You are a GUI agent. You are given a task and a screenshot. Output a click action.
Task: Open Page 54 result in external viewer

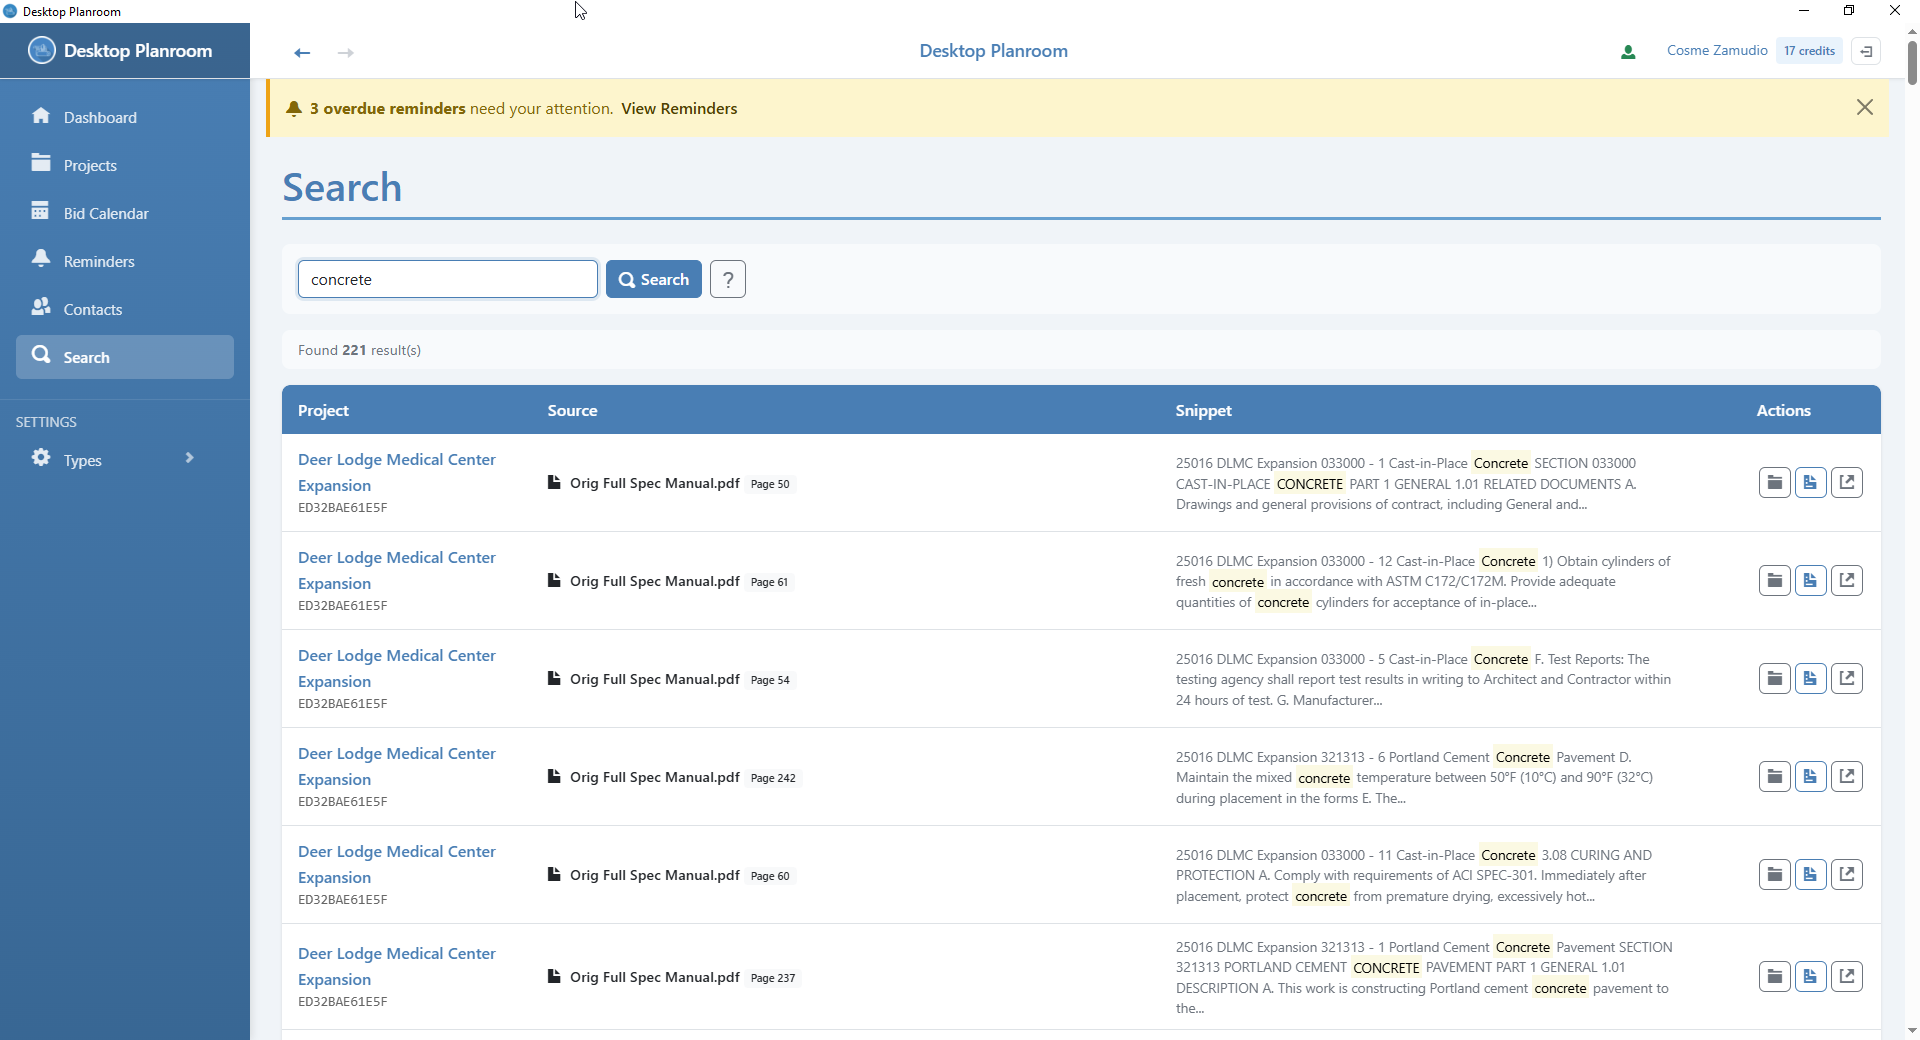(x=1846, y=679)
